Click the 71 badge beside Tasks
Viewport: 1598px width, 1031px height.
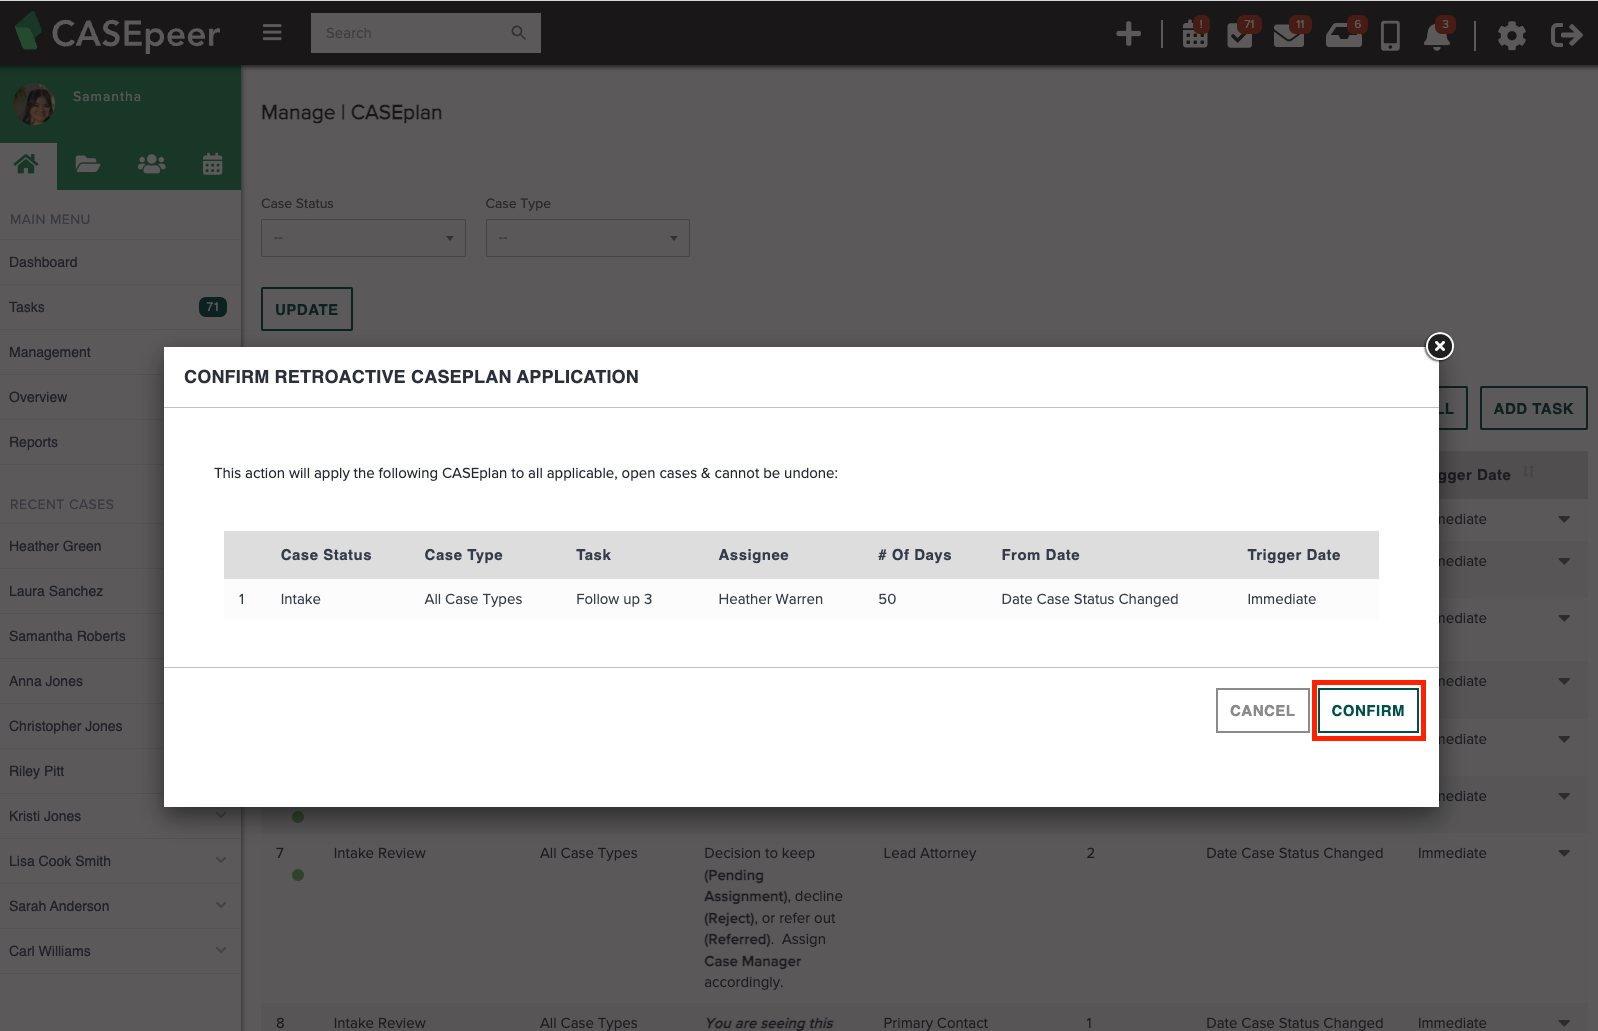tap(212, 307)
